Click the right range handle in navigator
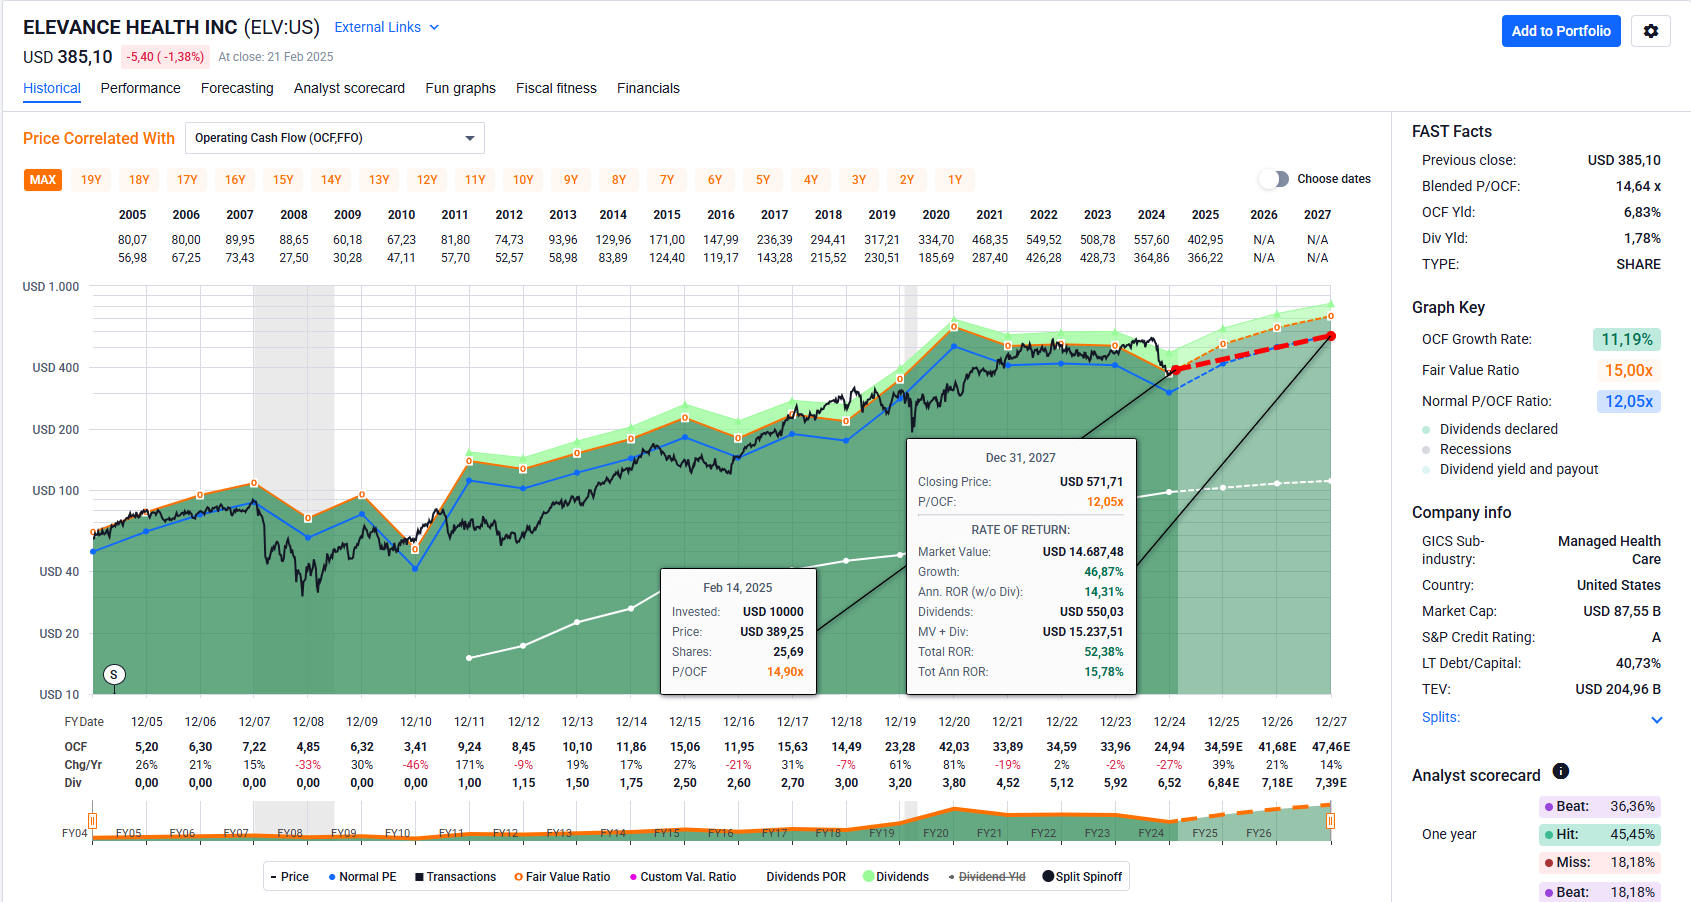The width and height of the screenshot is (1691, 902). pos(1330,821)
